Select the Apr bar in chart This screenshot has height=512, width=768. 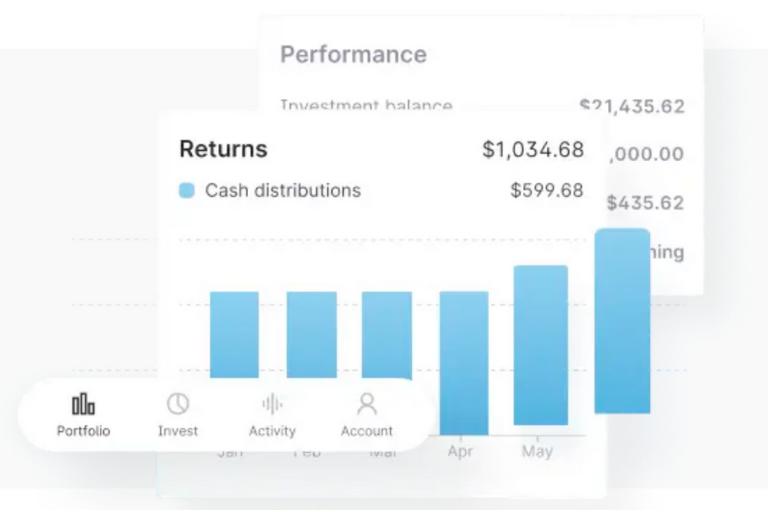[464, 363]
